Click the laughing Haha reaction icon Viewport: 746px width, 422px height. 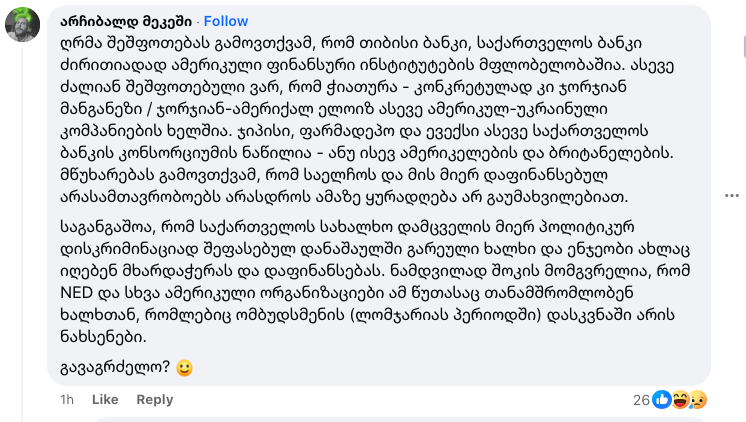[680, 399]
